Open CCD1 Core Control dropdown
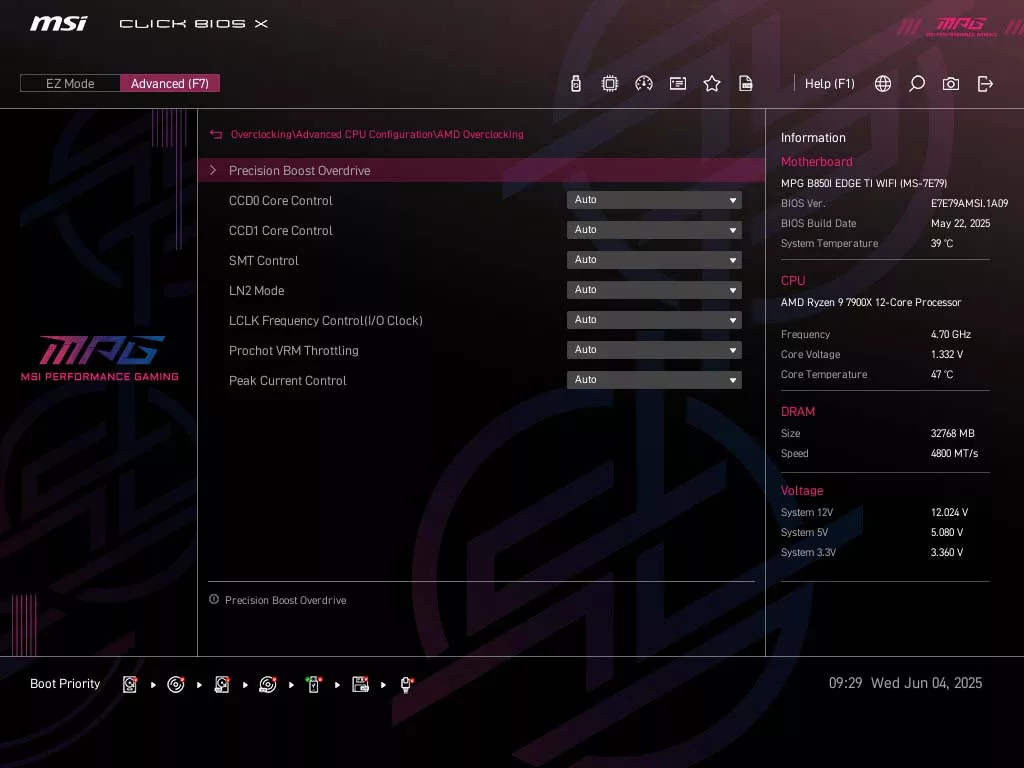 coord(654,230)
